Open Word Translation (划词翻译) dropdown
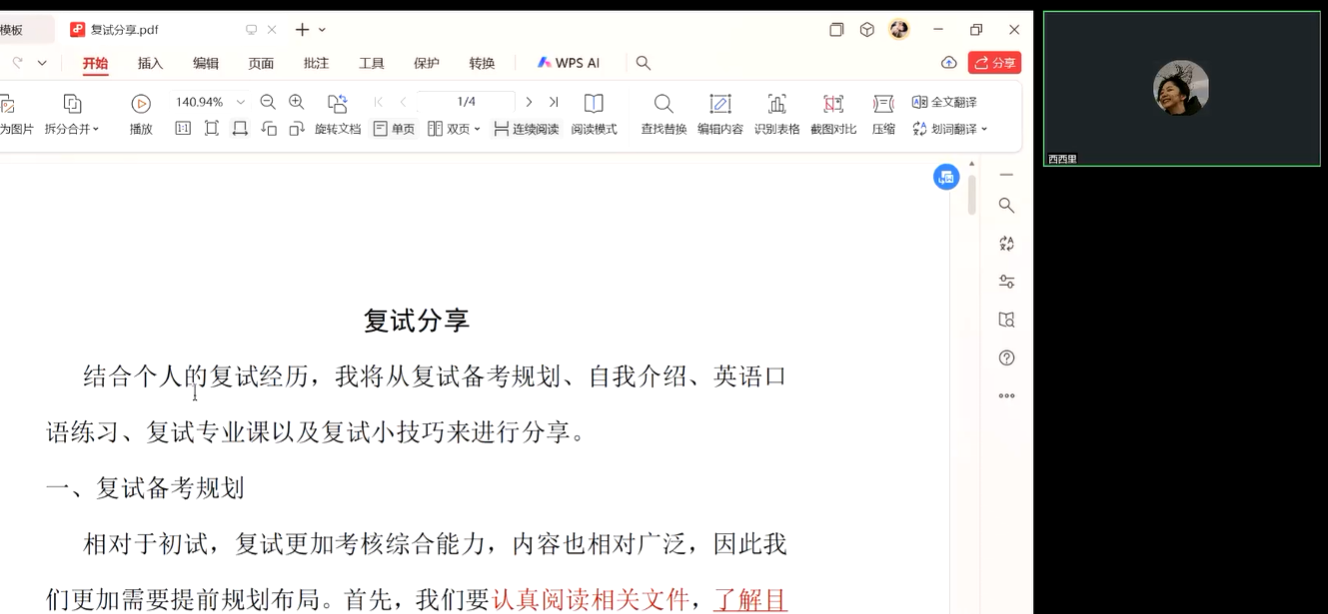The image size is (1328, 614). (950, 129)
